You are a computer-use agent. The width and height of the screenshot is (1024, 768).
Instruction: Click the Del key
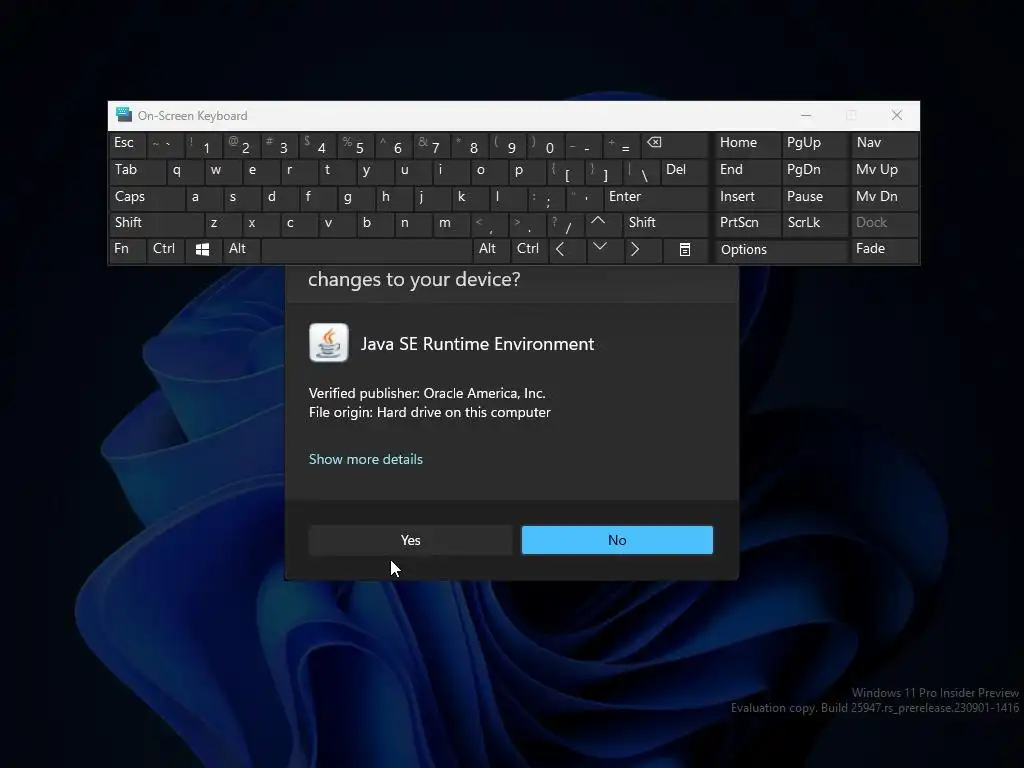[685, 171]
